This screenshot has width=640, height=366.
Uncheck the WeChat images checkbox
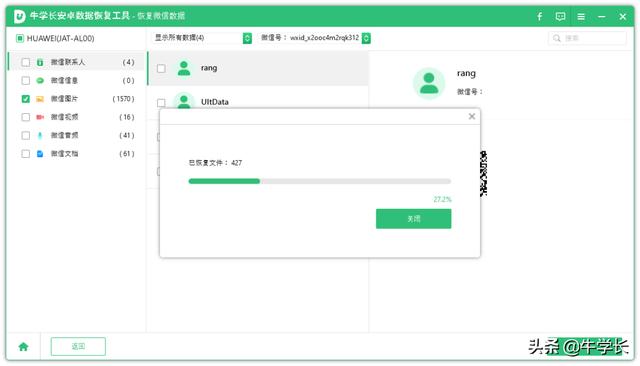pyautogui.click(x=26, y=99)
